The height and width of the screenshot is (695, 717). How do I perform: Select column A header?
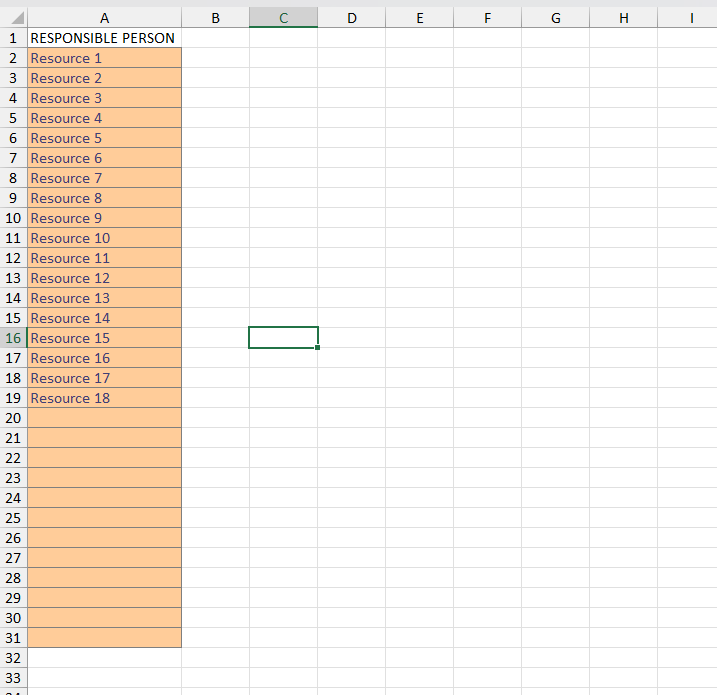(105, 18)
